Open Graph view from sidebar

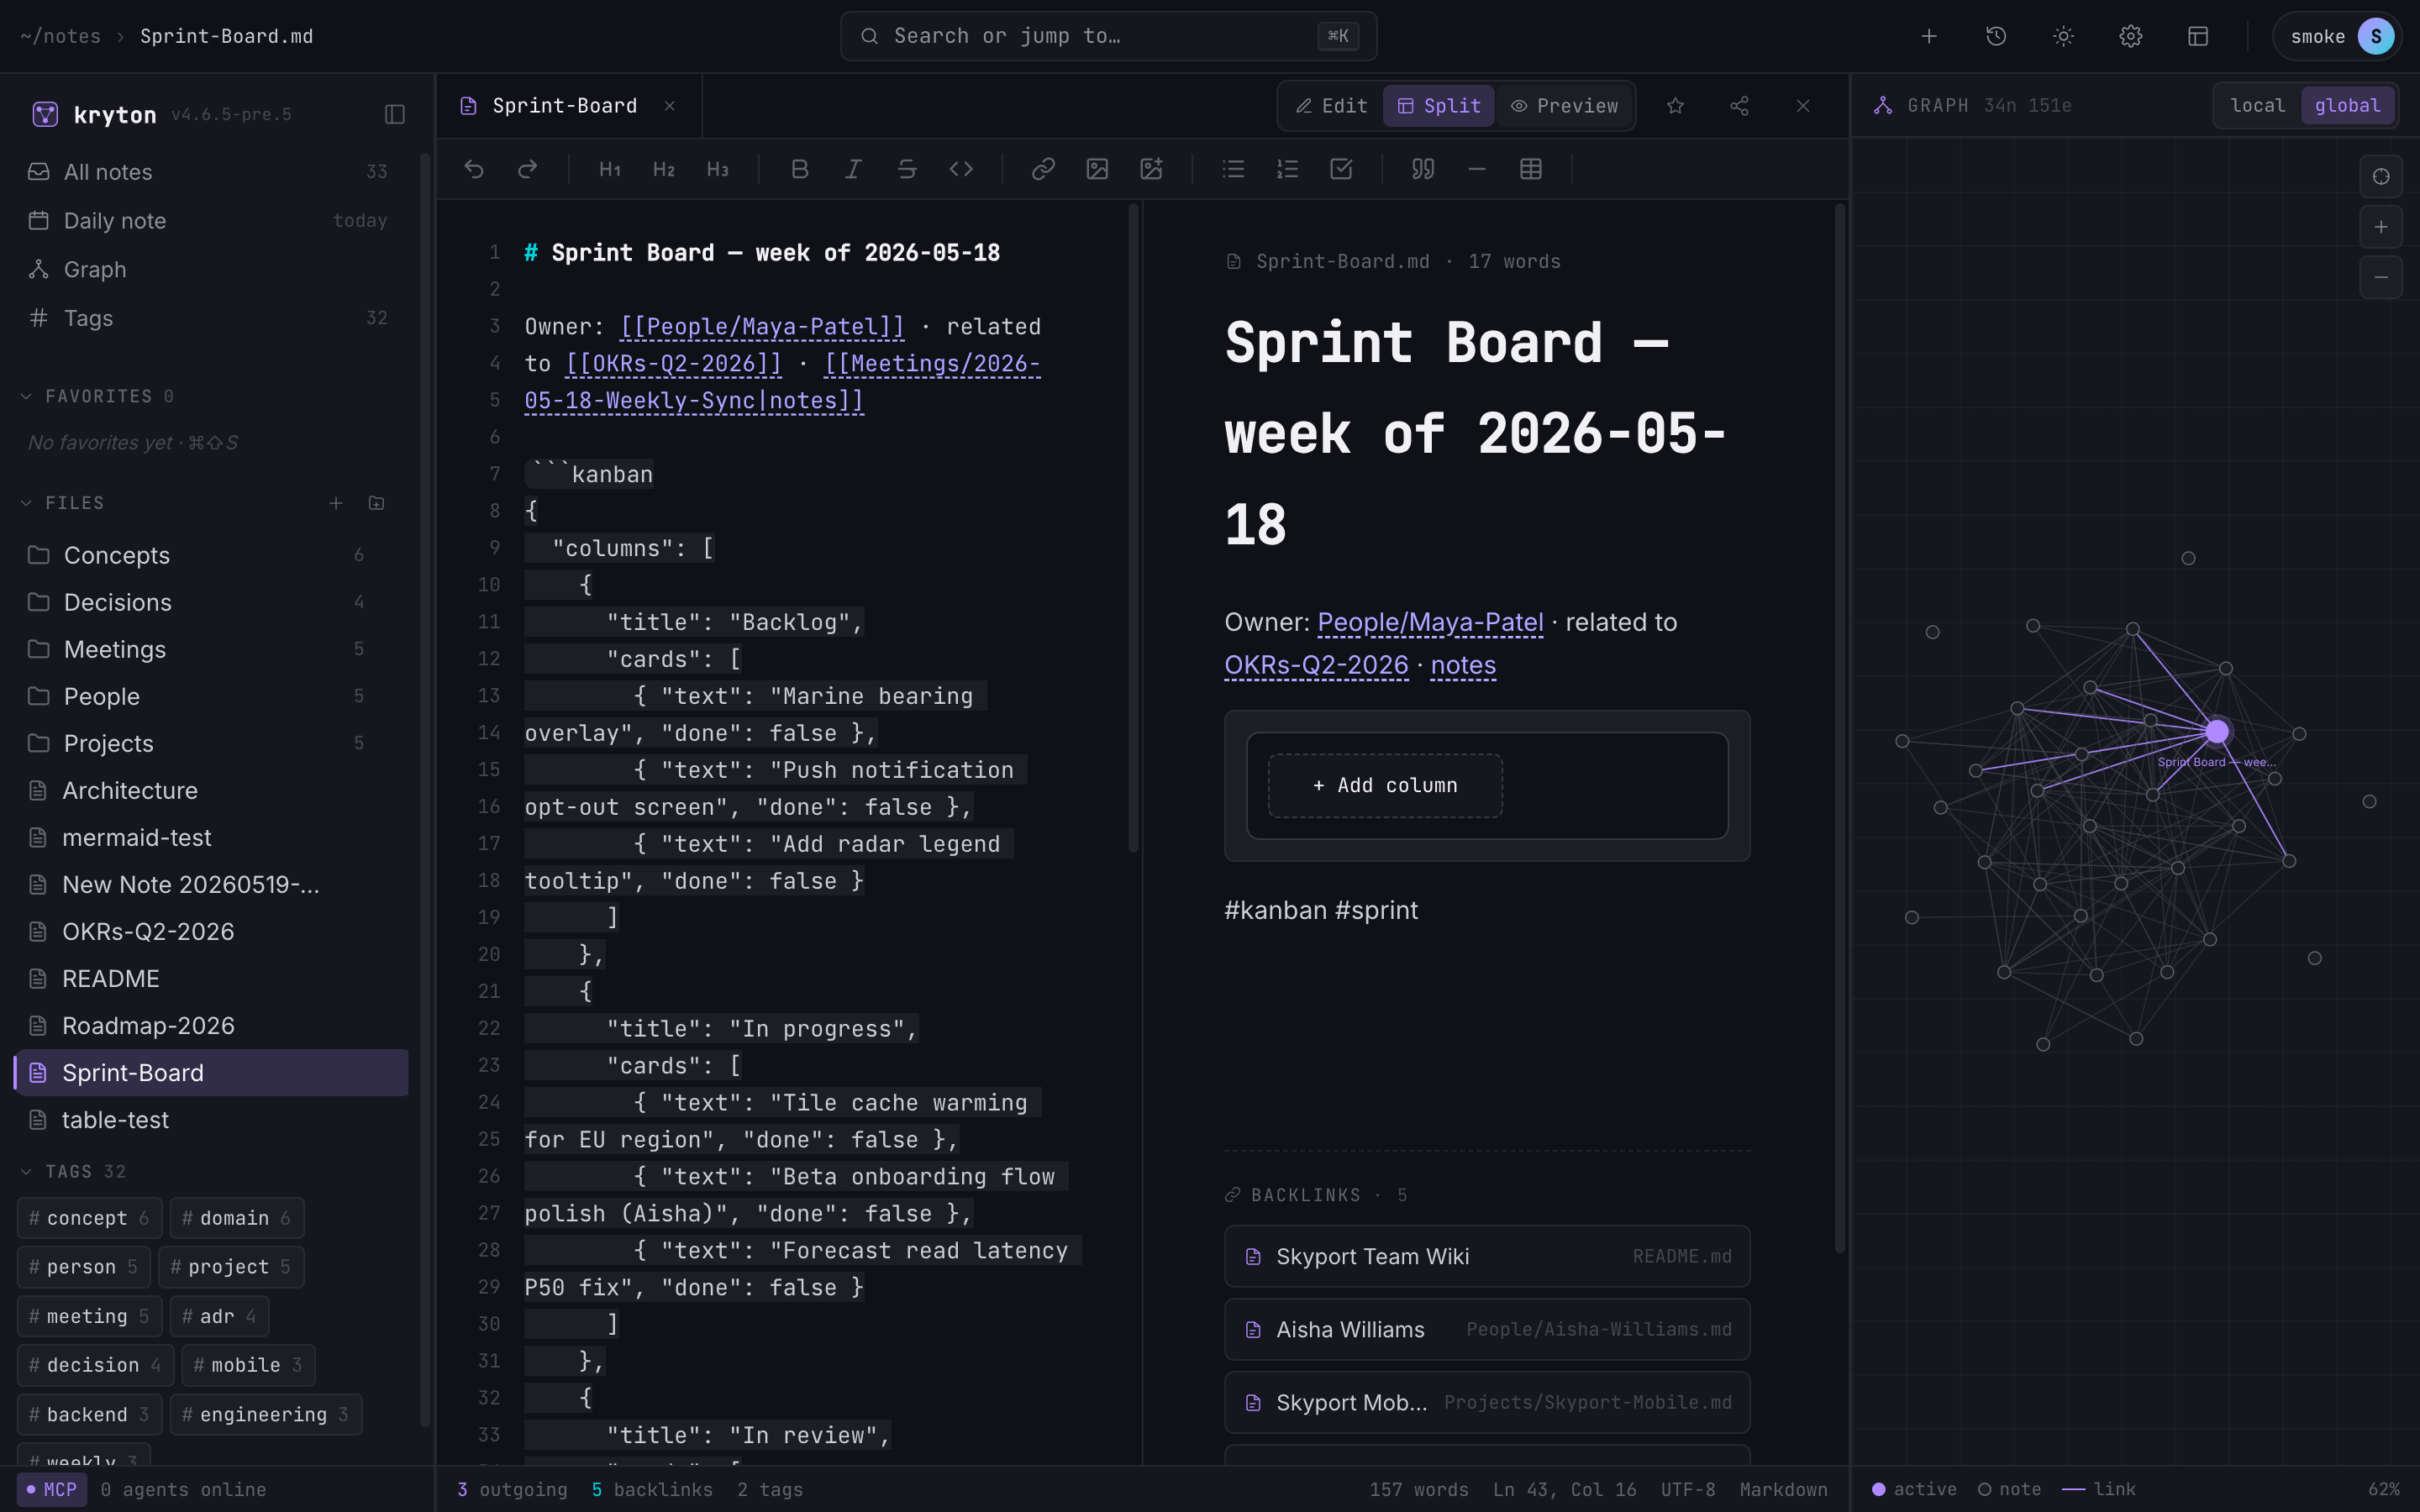(x=210, y=270)
